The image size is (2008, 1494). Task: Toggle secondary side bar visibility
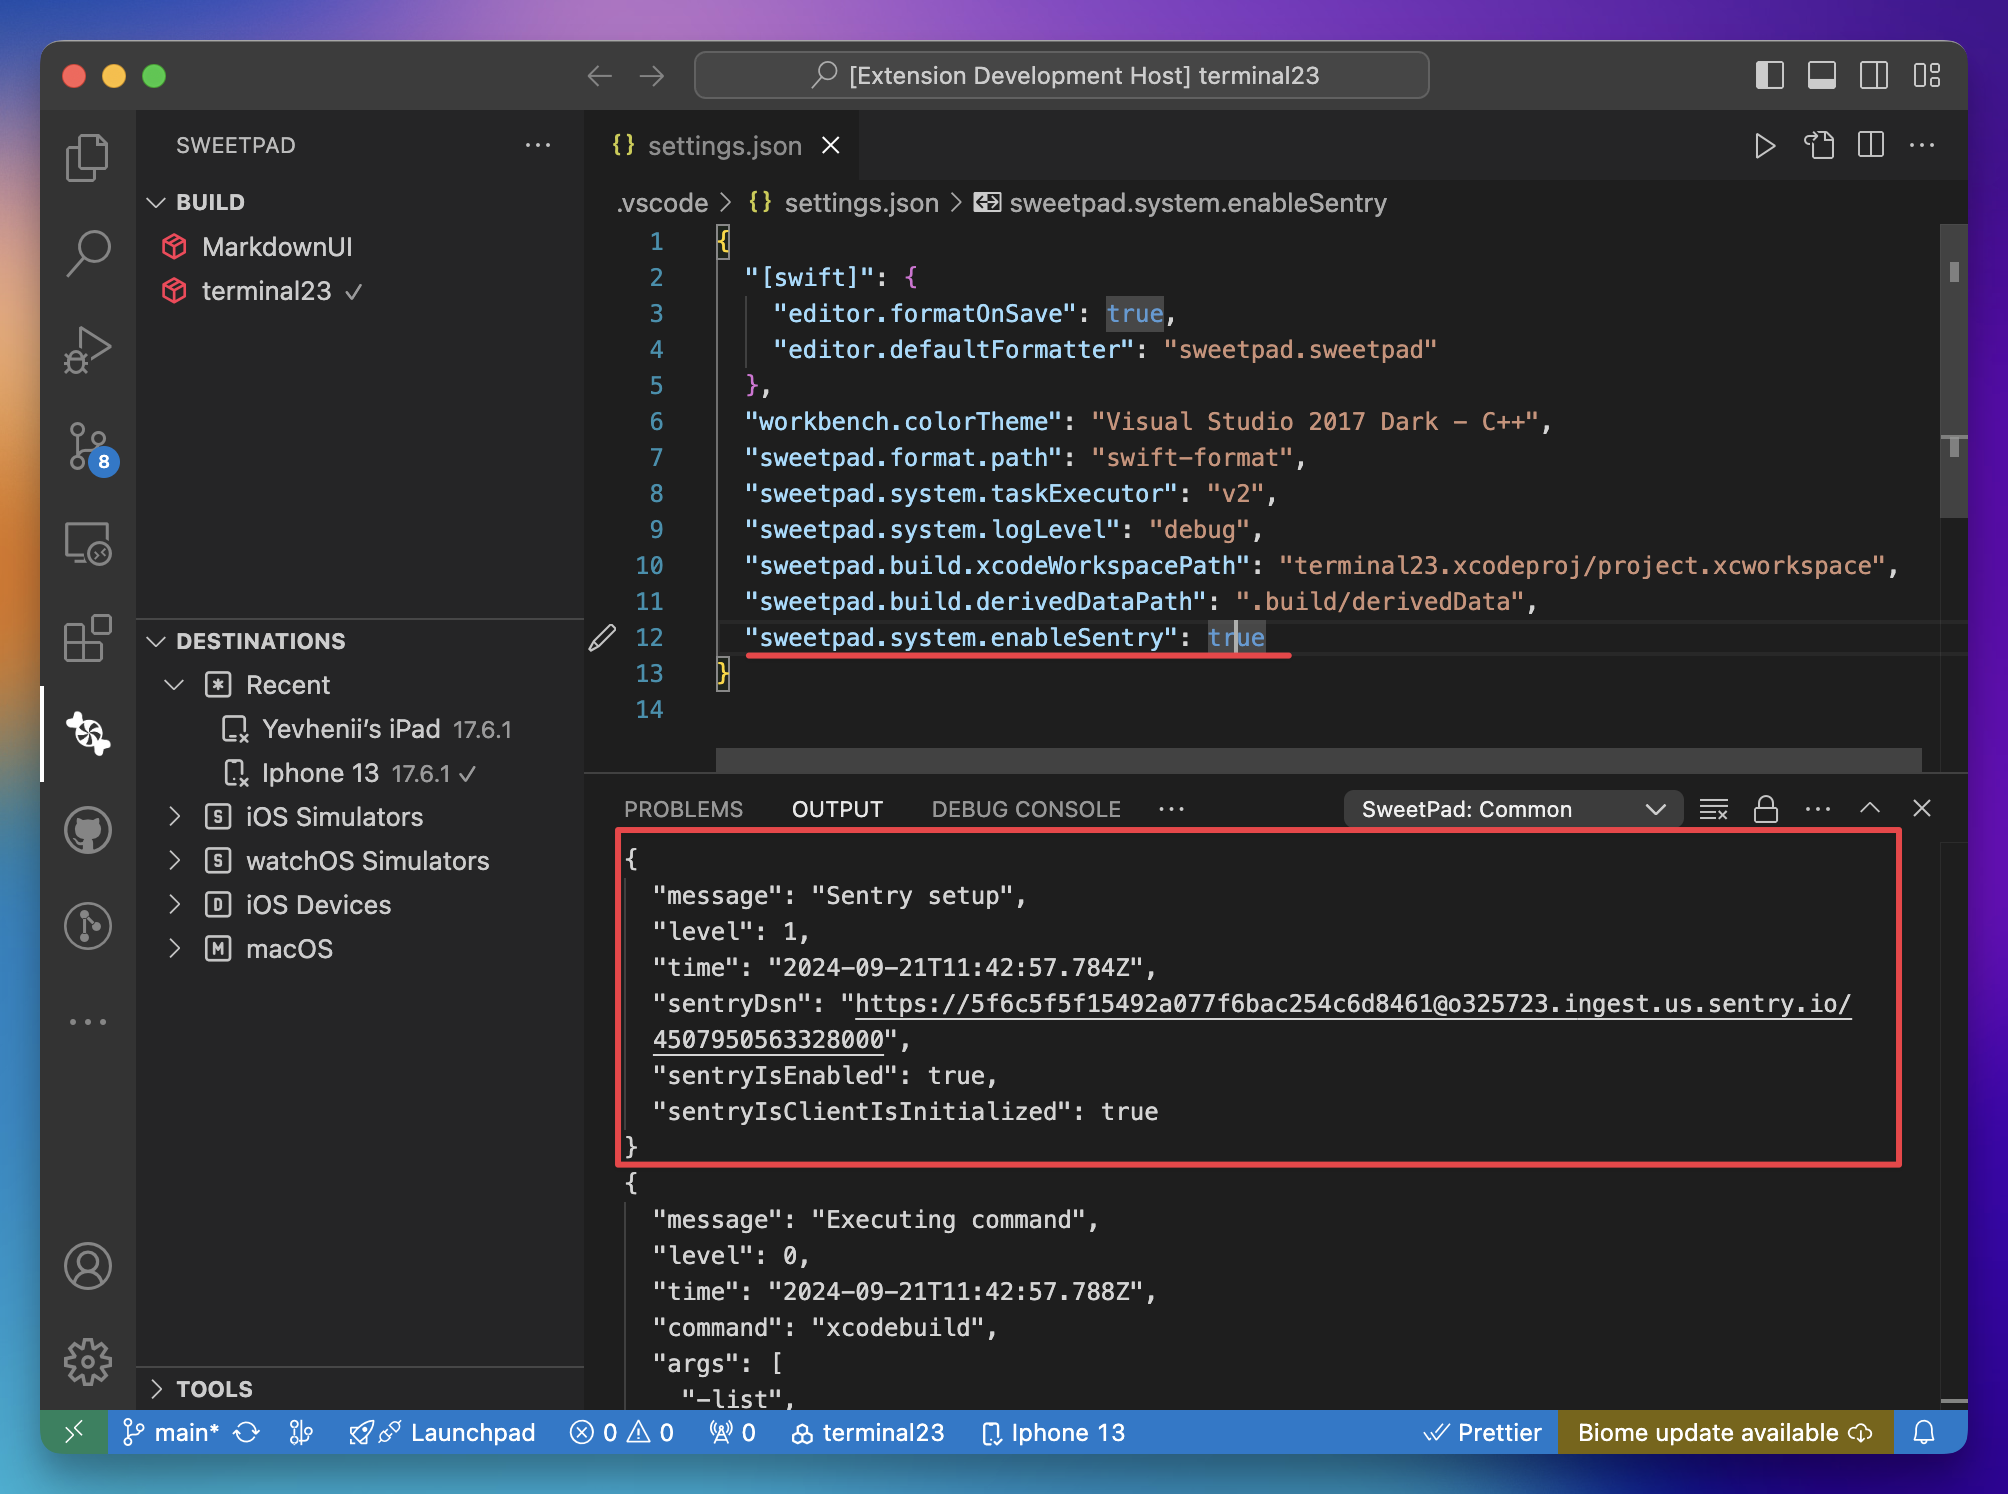point(1874,76)
